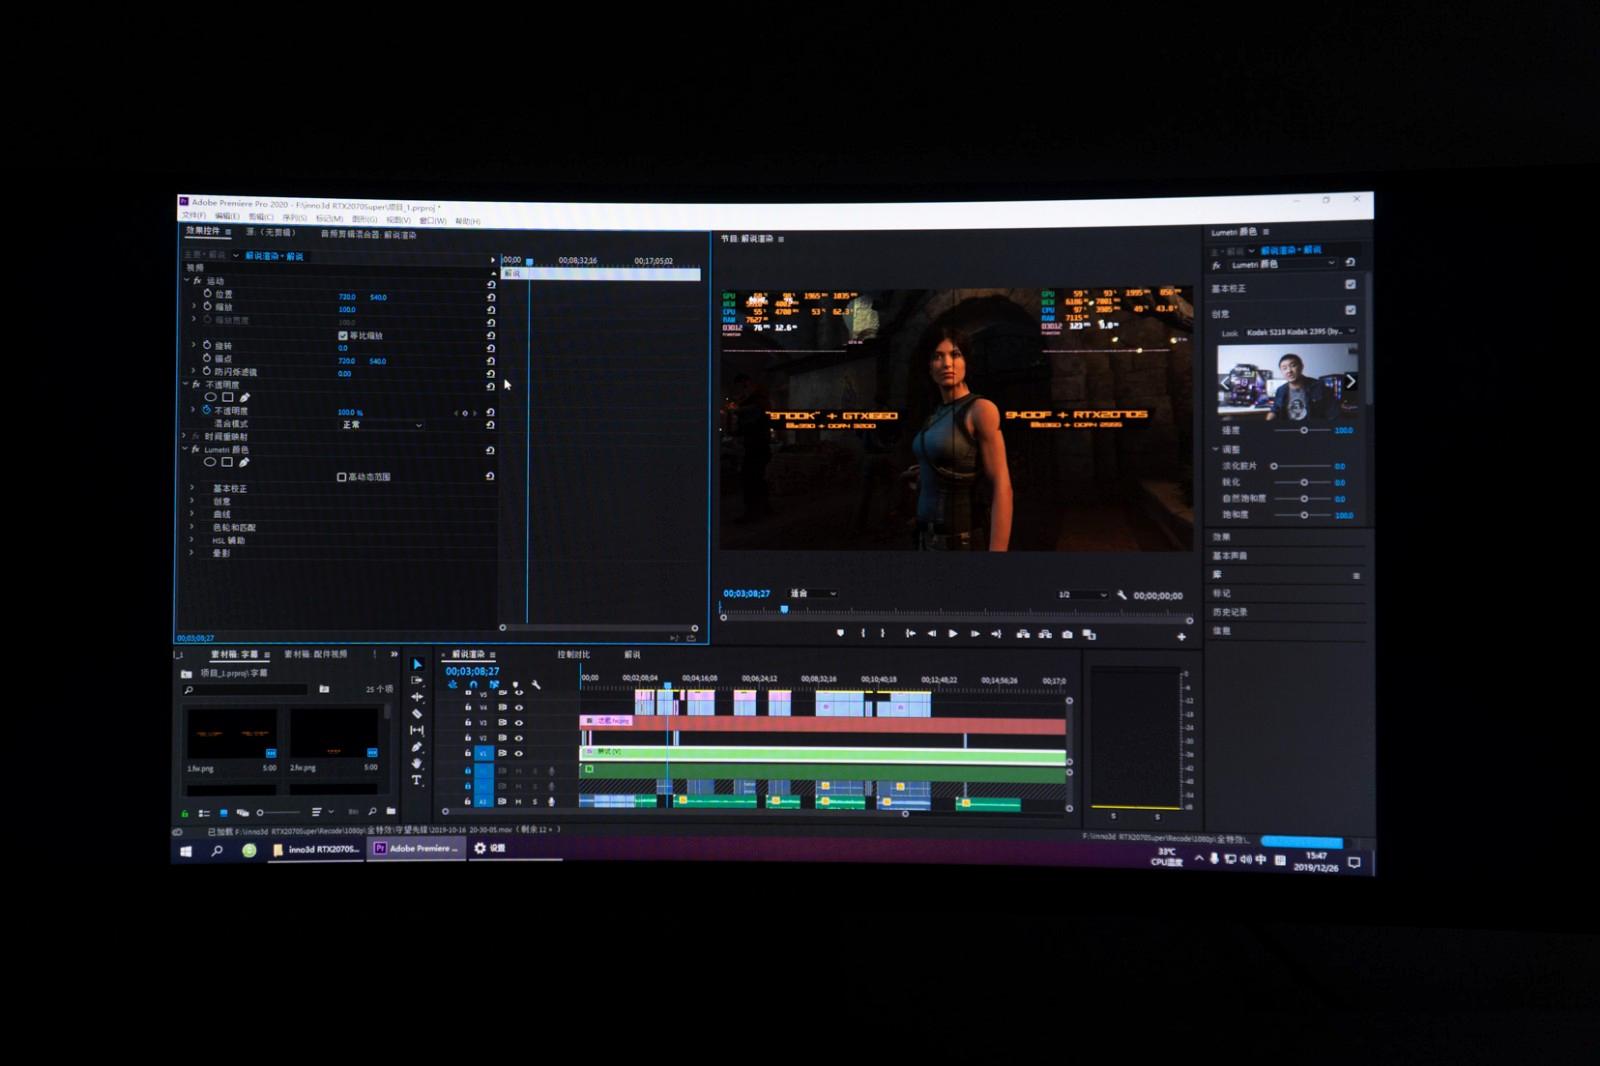Draw free mask with pen under Lumetri effect
The width and height of the screenshot is (1600, 1066).
pos(244,462)
